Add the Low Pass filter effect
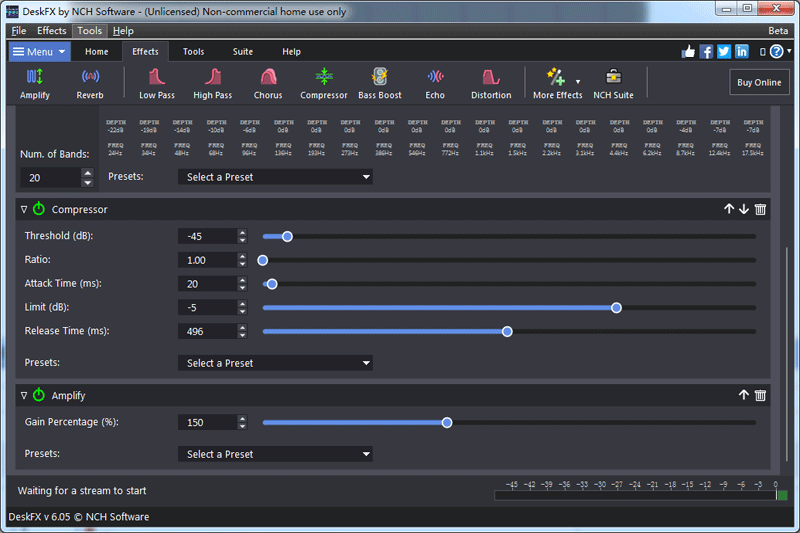The image size is (800, 533). click(157, 84)
